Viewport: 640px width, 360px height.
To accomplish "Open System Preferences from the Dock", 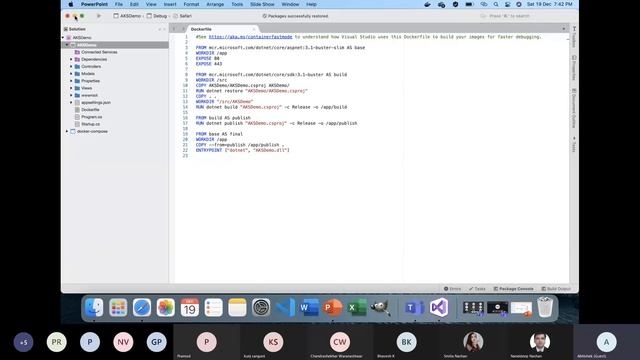I will coord(261,307).
